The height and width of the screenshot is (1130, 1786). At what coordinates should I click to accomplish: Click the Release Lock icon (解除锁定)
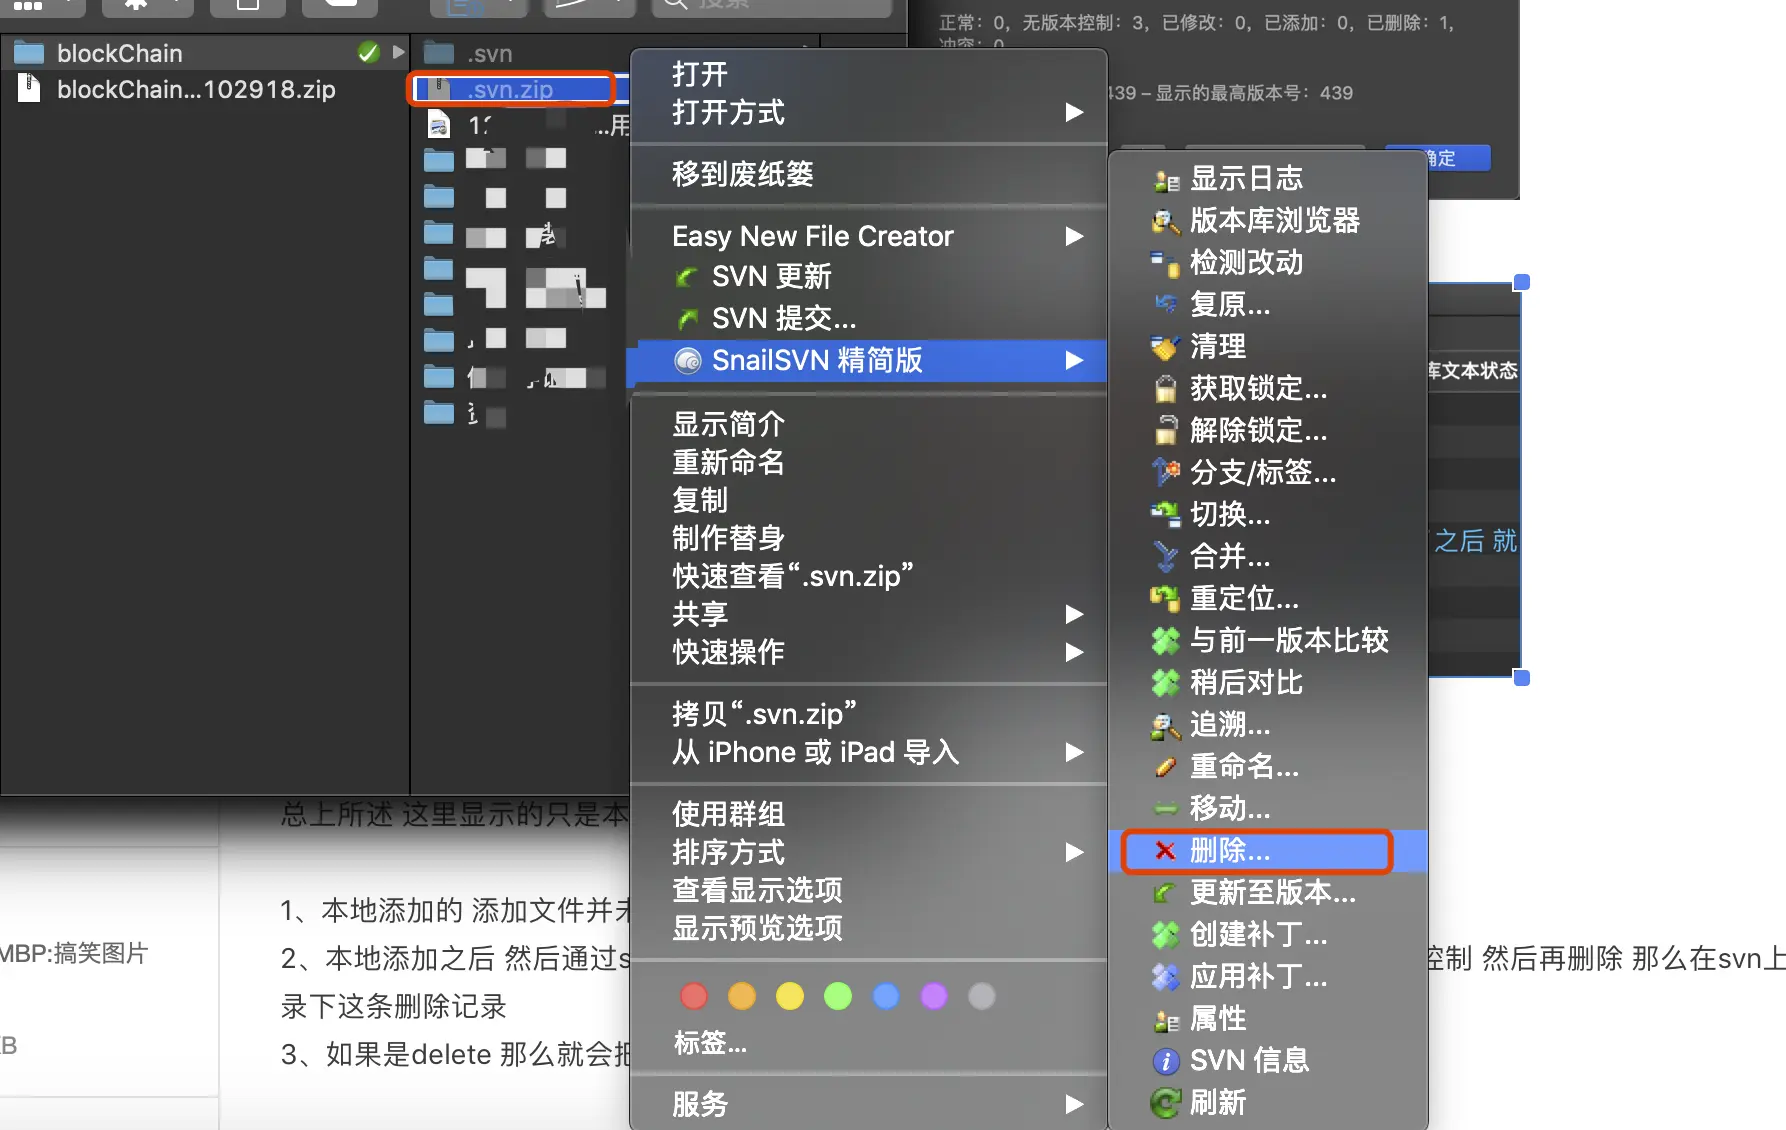point(1165,431)
